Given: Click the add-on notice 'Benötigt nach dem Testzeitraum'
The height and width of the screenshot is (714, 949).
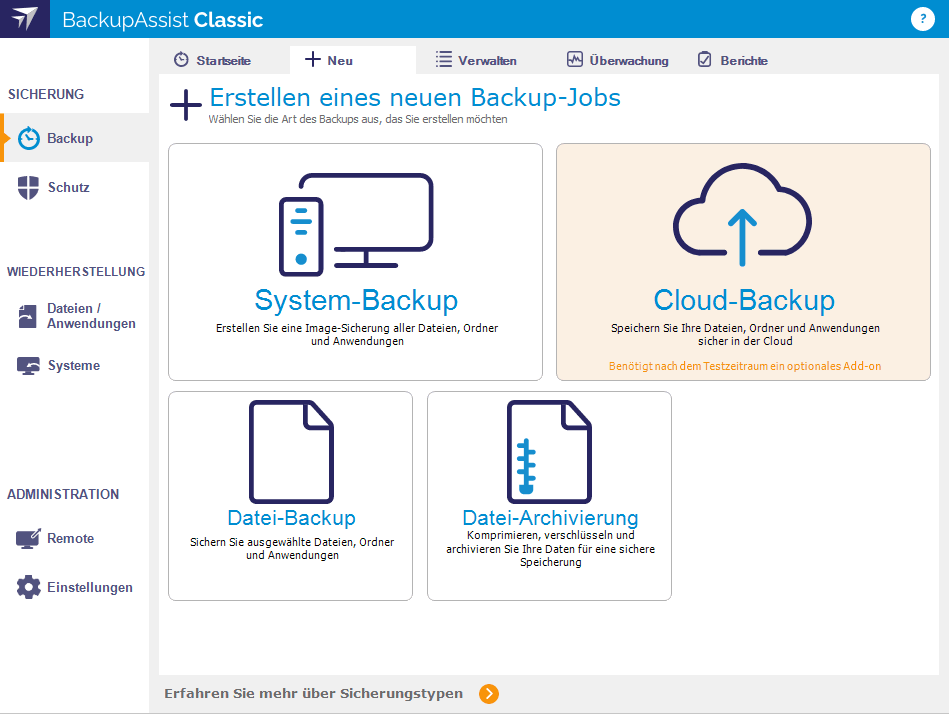Looking at the screenshot, I should [x=744, y=366].
